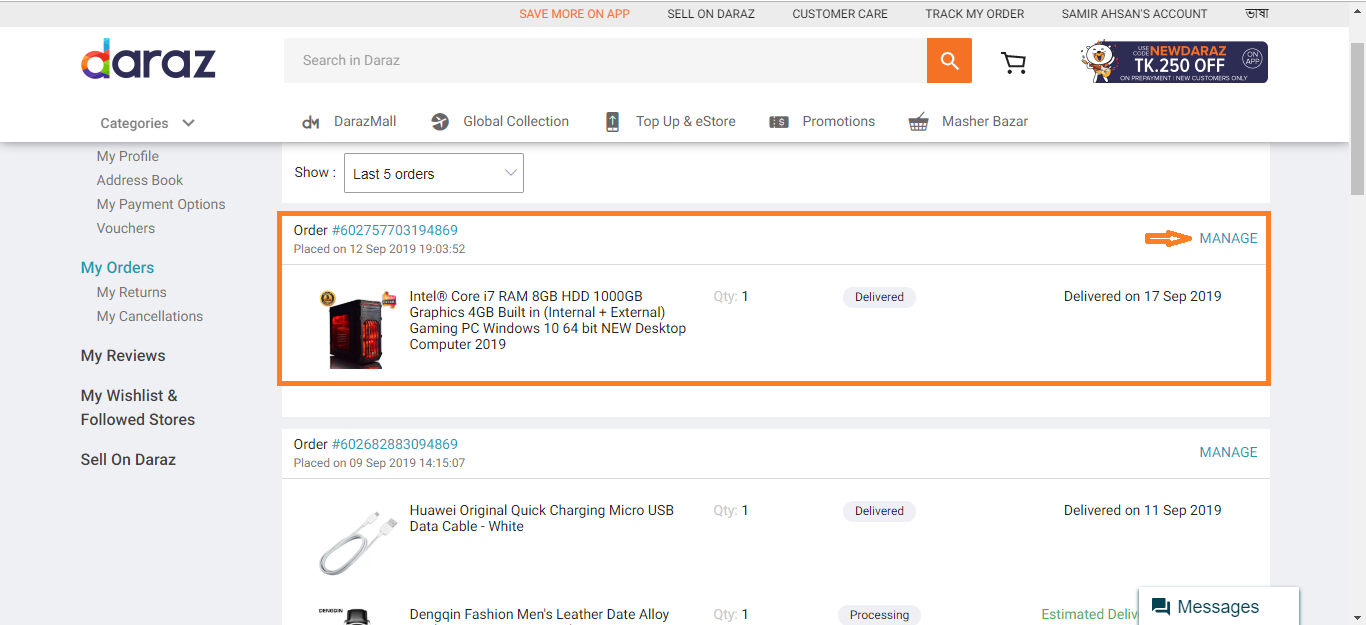Open the Promotions icon link
The height and width of the screenshot is (625, 1366).
point(779,122)
